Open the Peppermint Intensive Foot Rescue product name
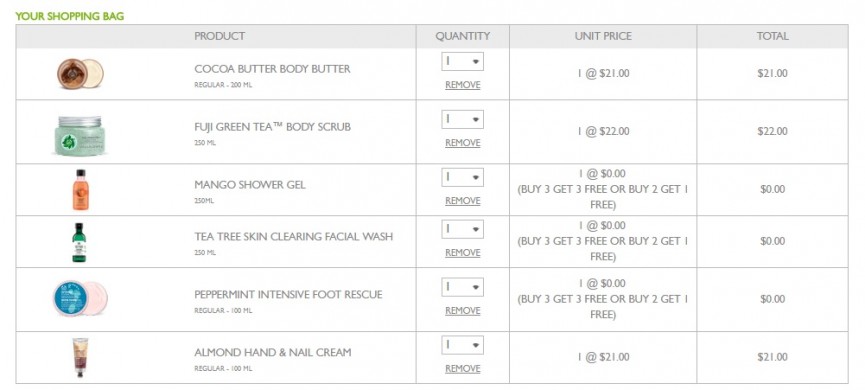Image resolution: width=865 pixels, height=390 pixels. click(288, 295)
